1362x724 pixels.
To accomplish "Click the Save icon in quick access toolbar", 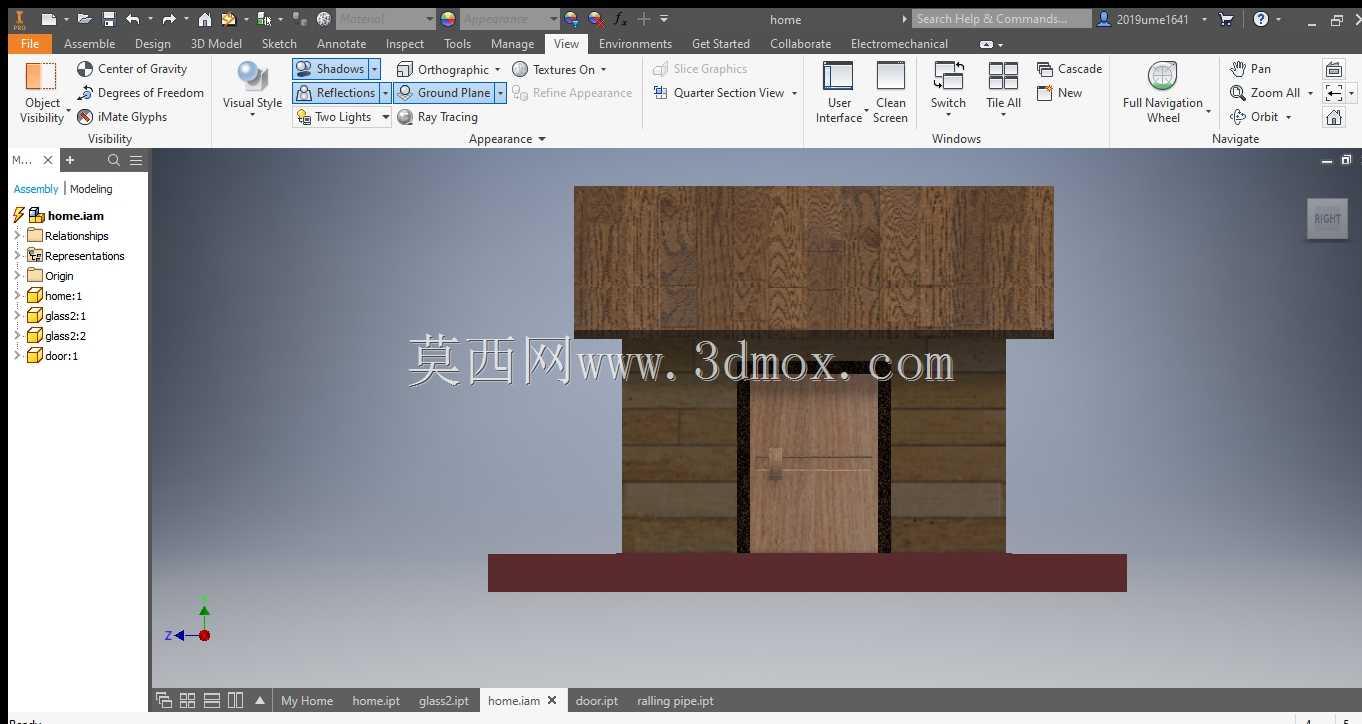I will click(x=109, y=19).
